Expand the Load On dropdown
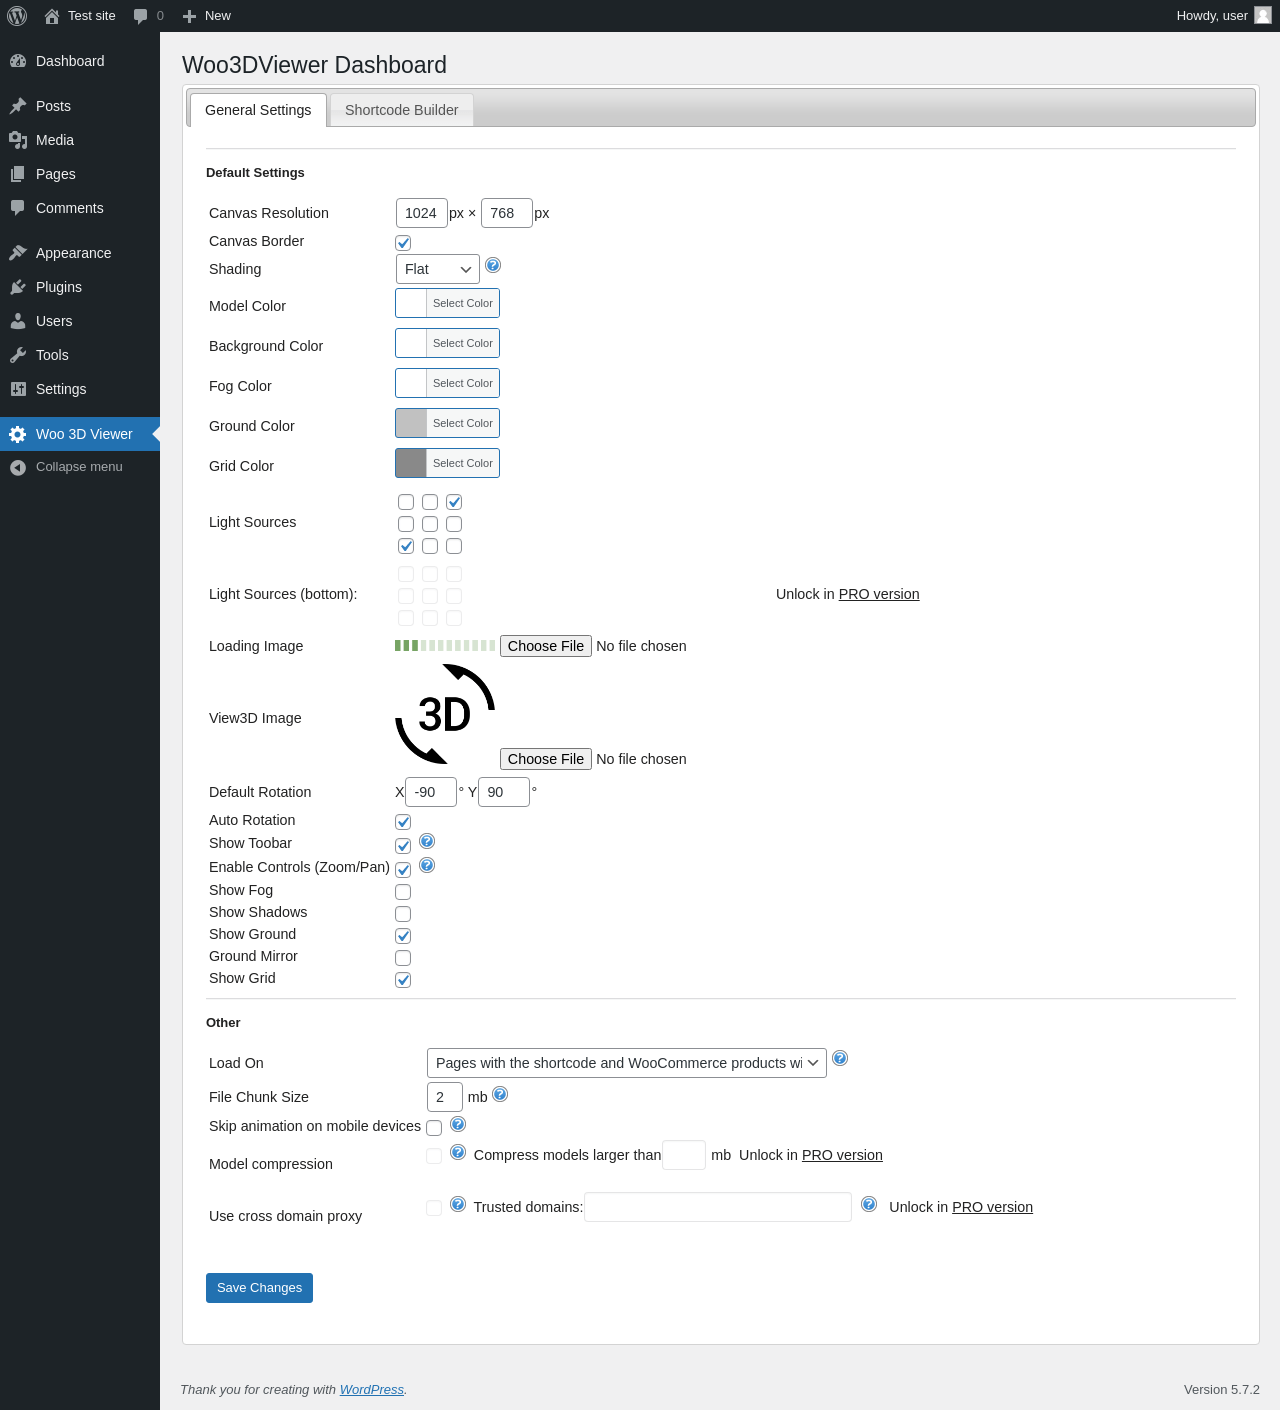 pos(626,1063)
